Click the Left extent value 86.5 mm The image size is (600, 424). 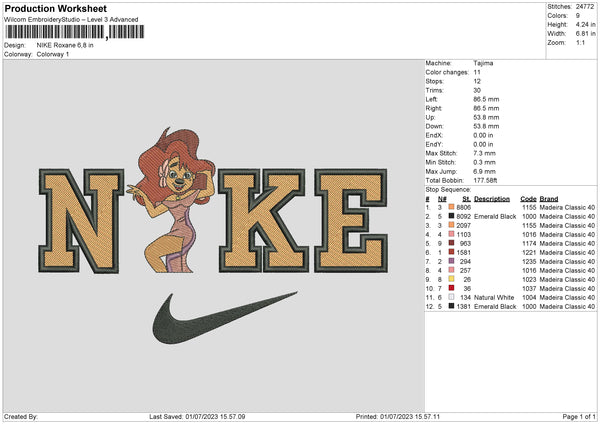tap(486, 99)
